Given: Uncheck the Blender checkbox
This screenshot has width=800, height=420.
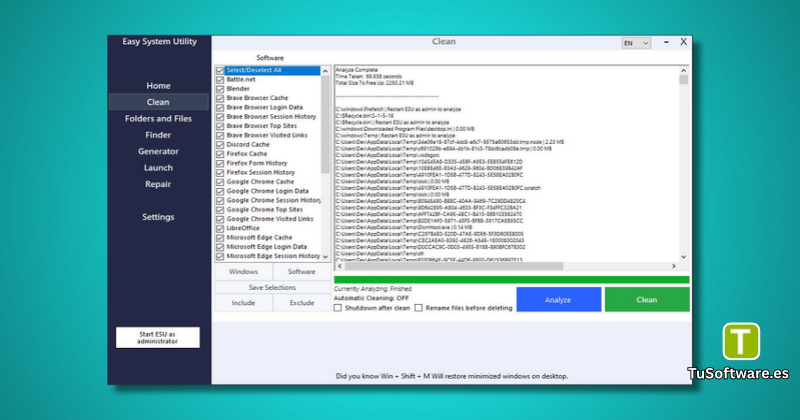Looking at the screenshot, I should pos(220,89).
